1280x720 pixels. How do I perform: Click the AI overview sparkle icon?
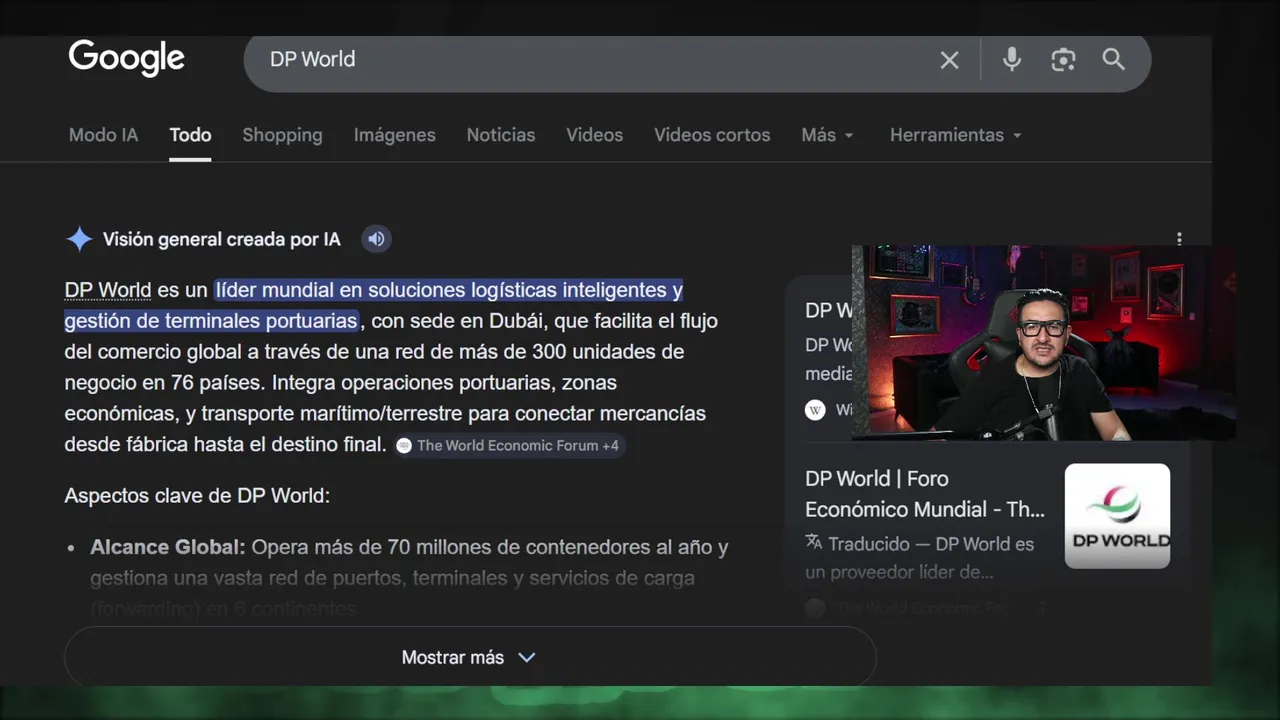[79, 239]
